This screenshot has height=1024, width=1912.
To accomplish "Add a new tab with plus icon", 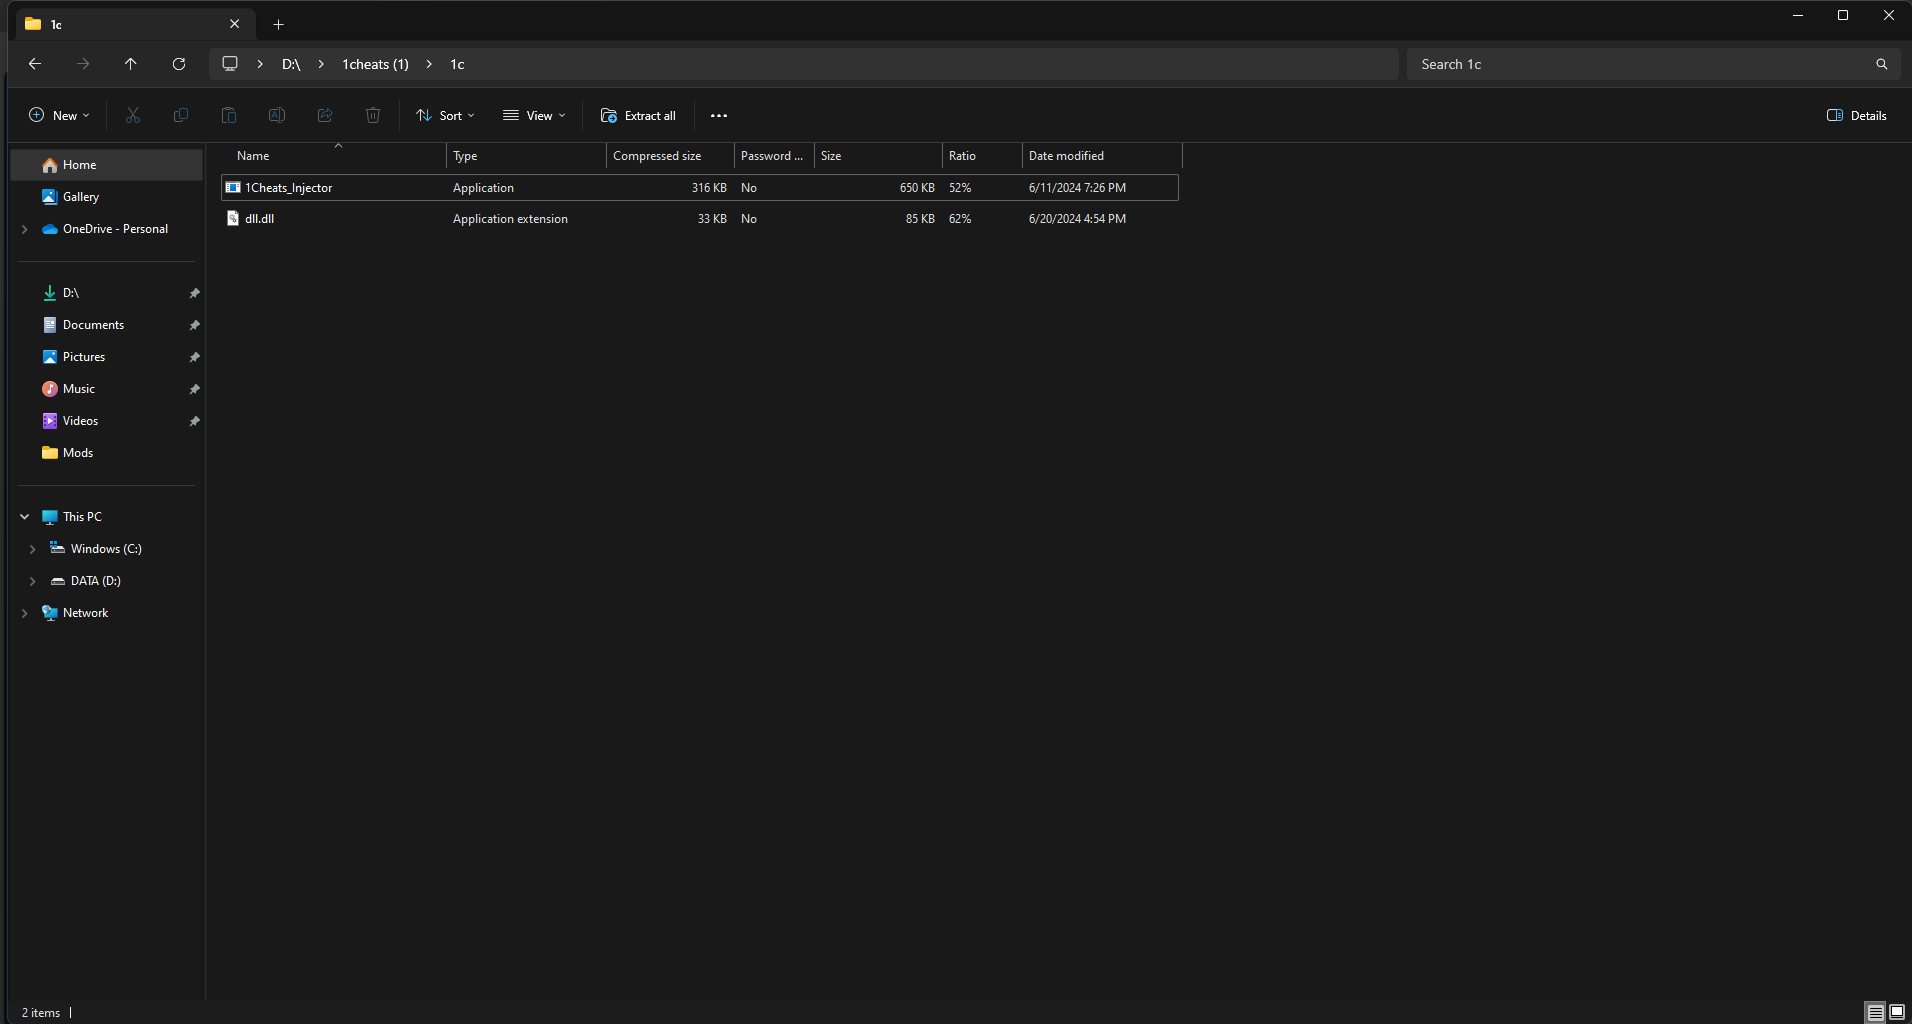I will (279, 24).
